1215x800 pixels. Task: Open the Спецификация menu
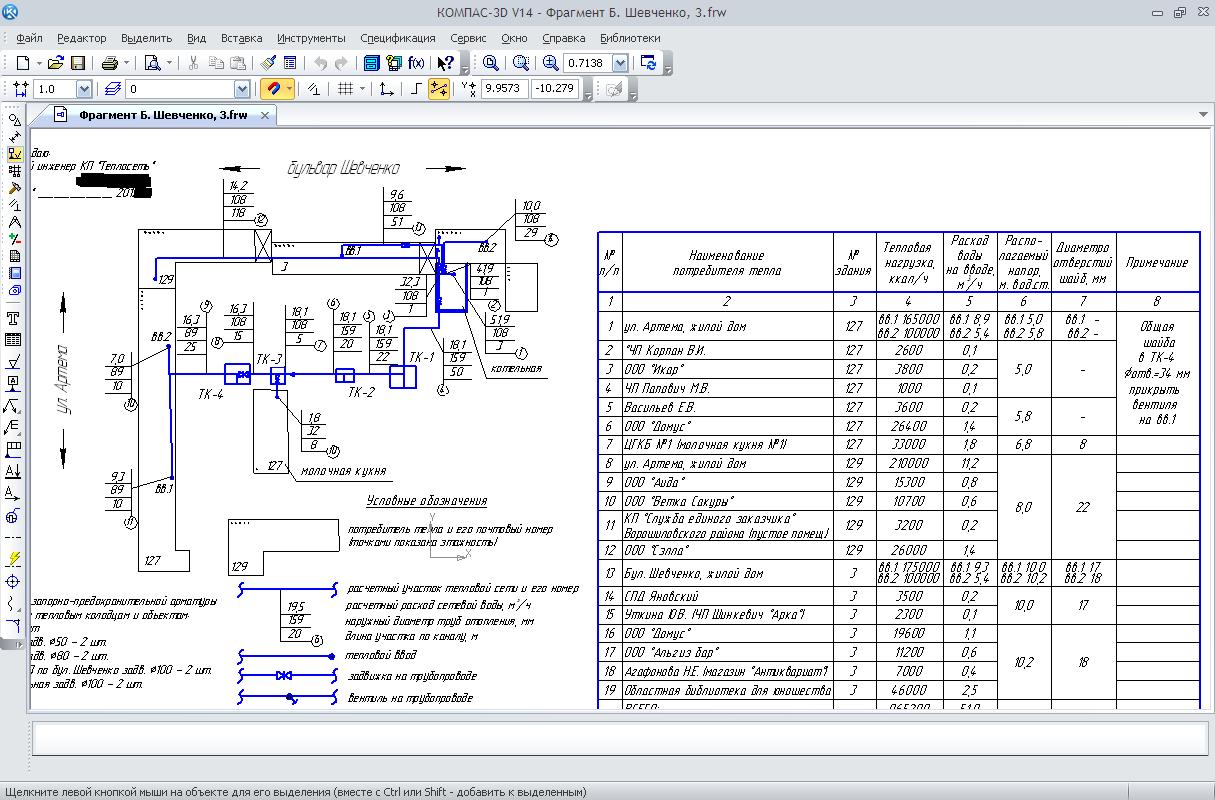click(x=397, y=38)
